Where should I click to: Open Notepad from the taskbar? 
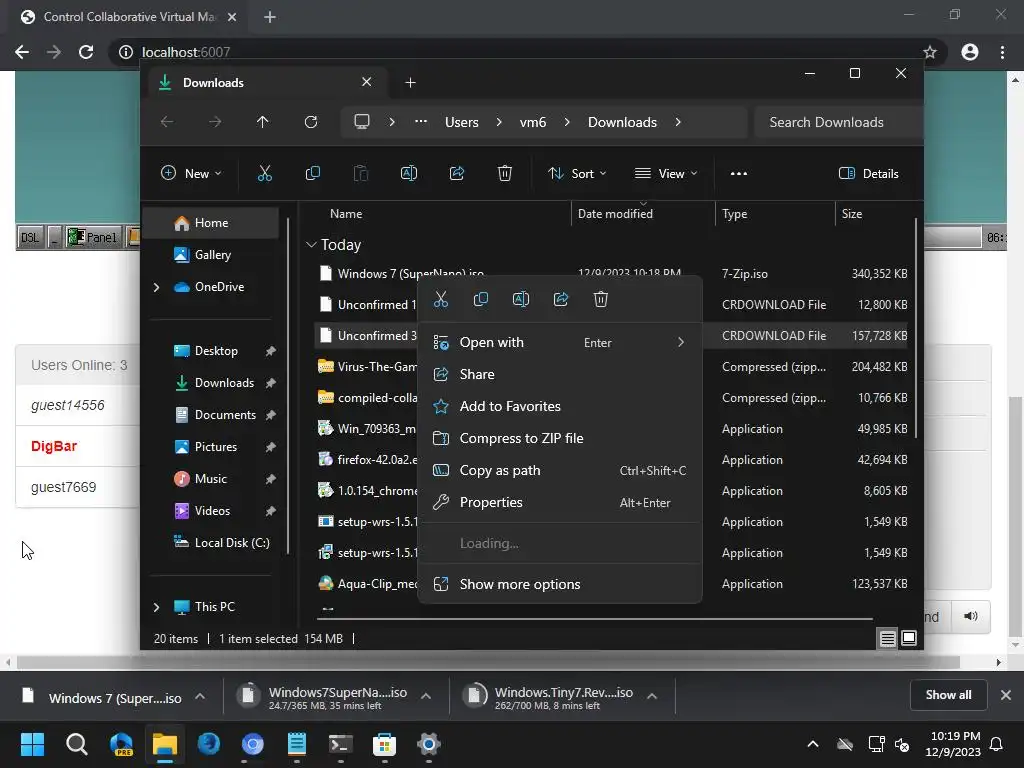(296, 744)
